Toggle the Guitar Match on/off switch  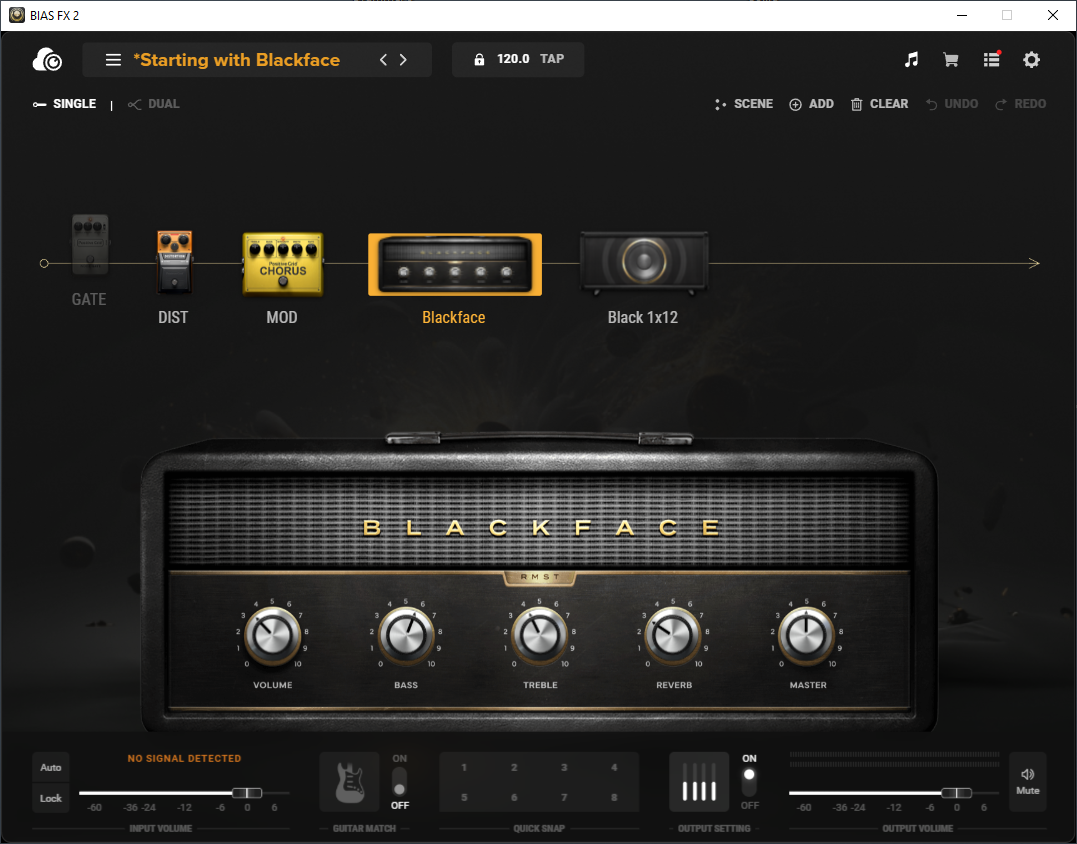point(399,782)
